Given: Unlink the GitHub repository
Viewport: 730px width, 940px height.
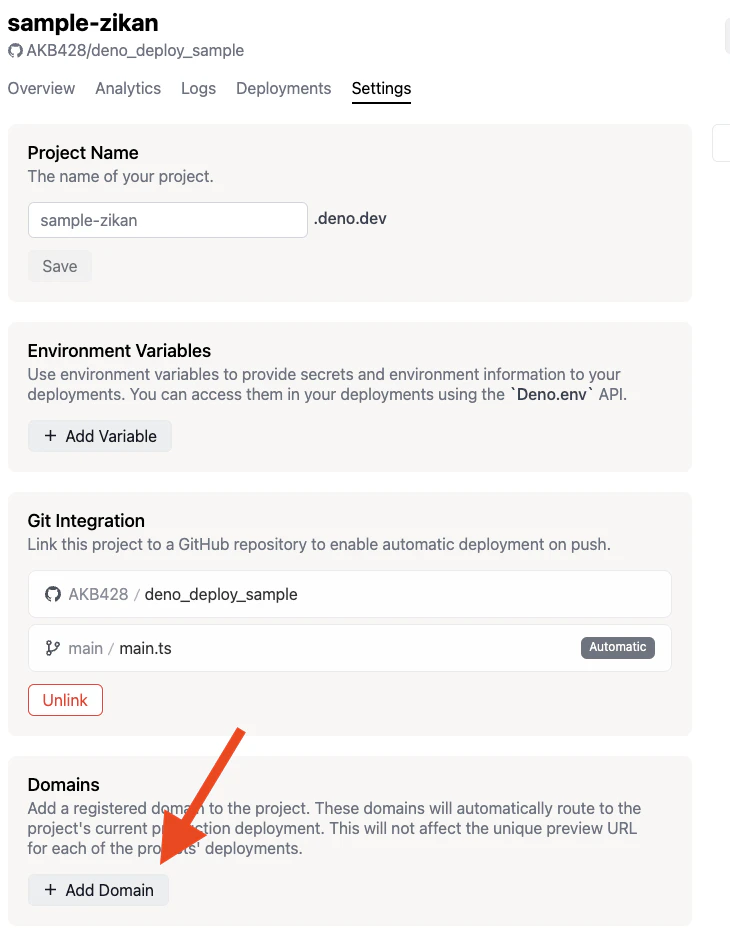Looking at the screenshot, I should click(65, 700).
